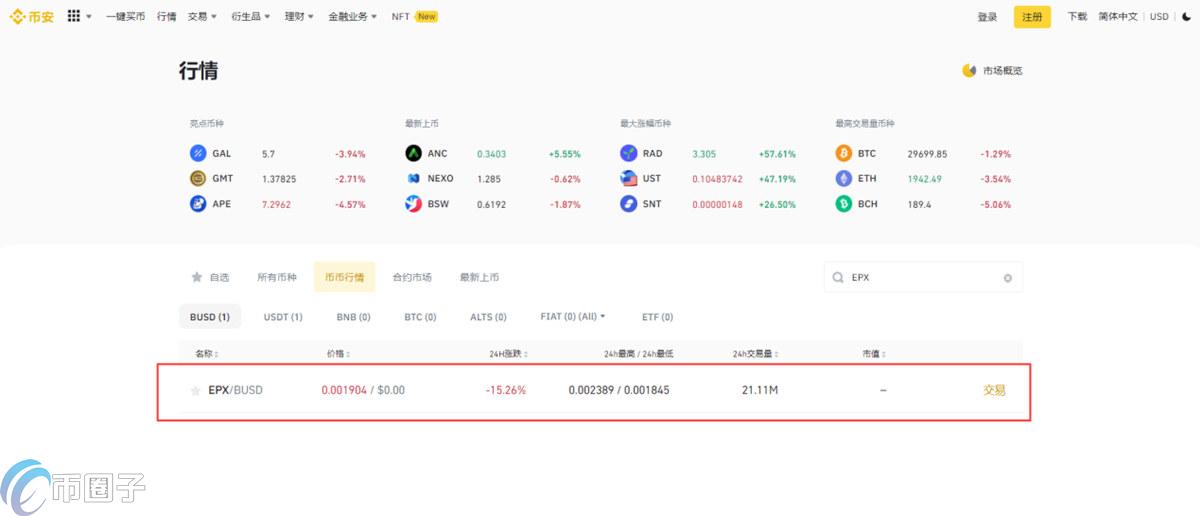Click the SNT coin icon

(x=628, y=204)
